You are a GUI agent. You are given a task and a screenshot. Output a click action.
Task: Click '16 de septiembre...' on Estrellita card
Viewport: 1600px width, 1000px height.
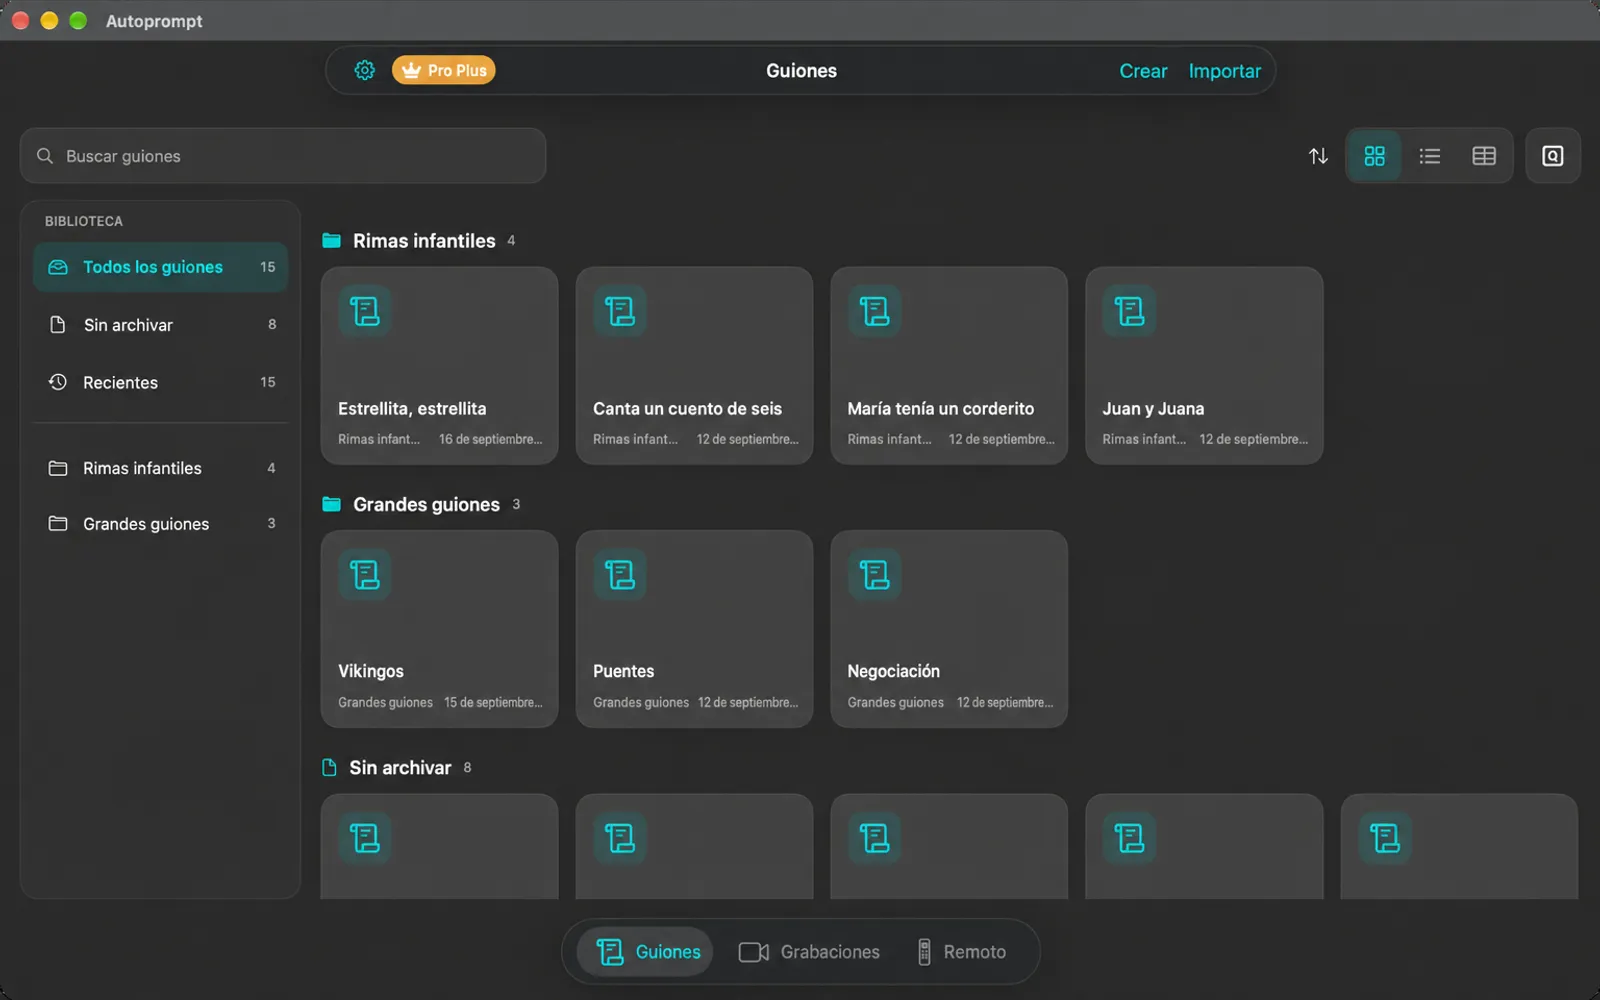click(x=491, y=439)
